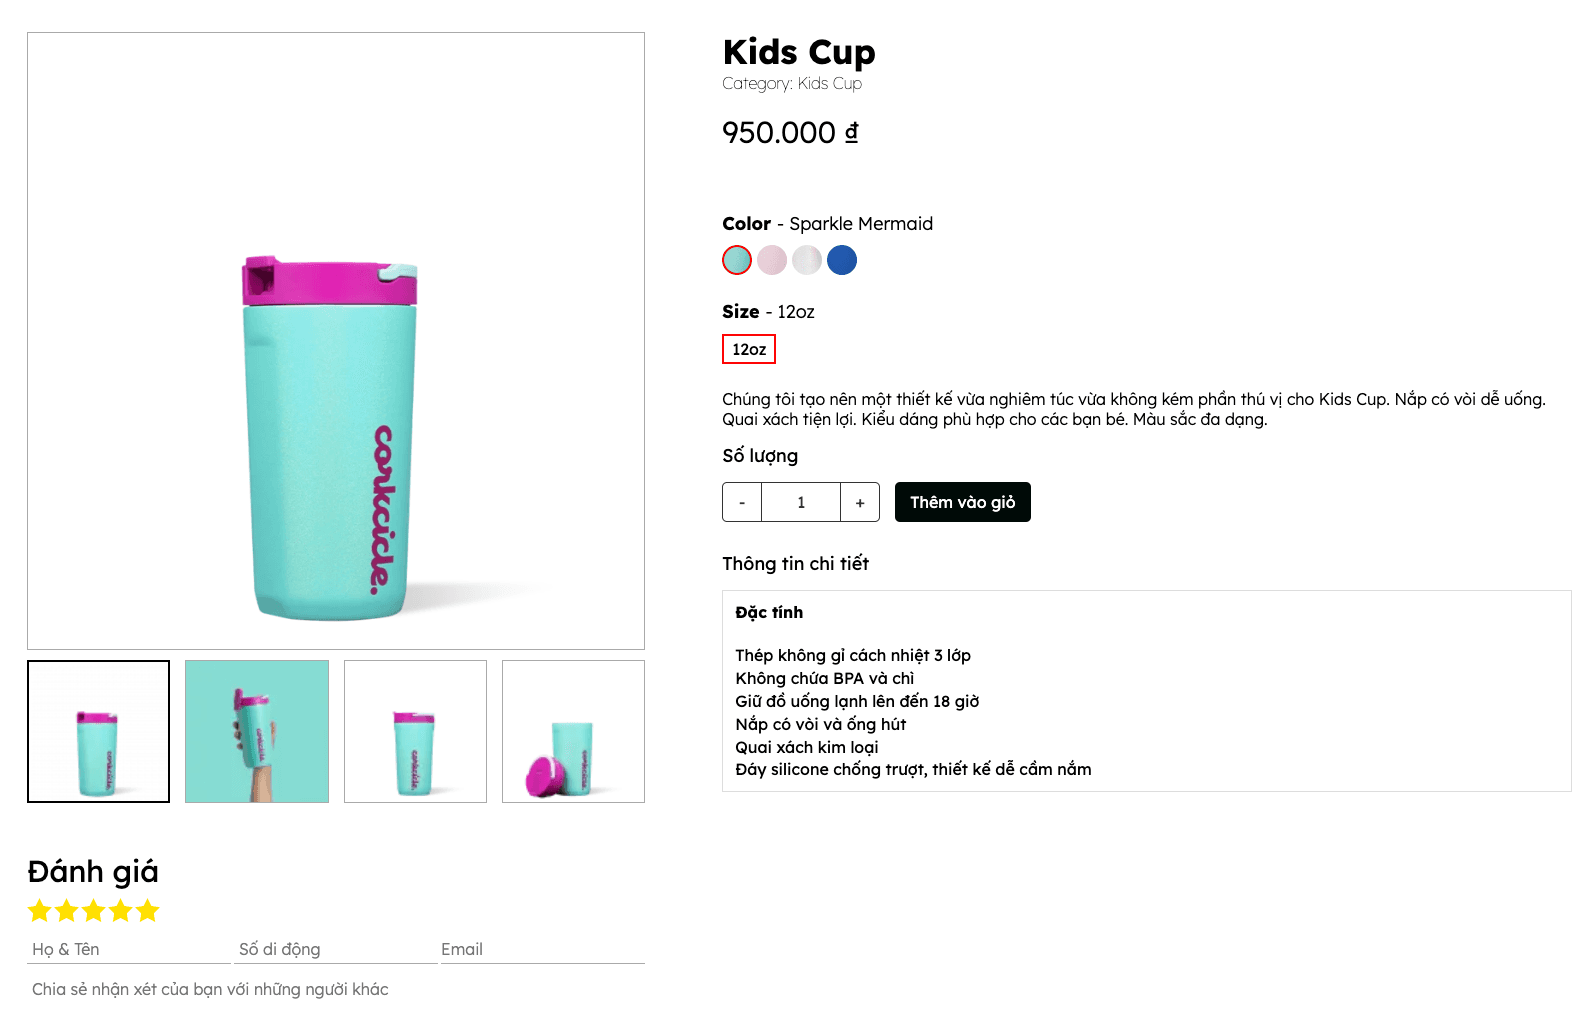Screen dimensions: 1596x1033
Task: Show the third cup thumbnail image
Action: coord(415,731)
